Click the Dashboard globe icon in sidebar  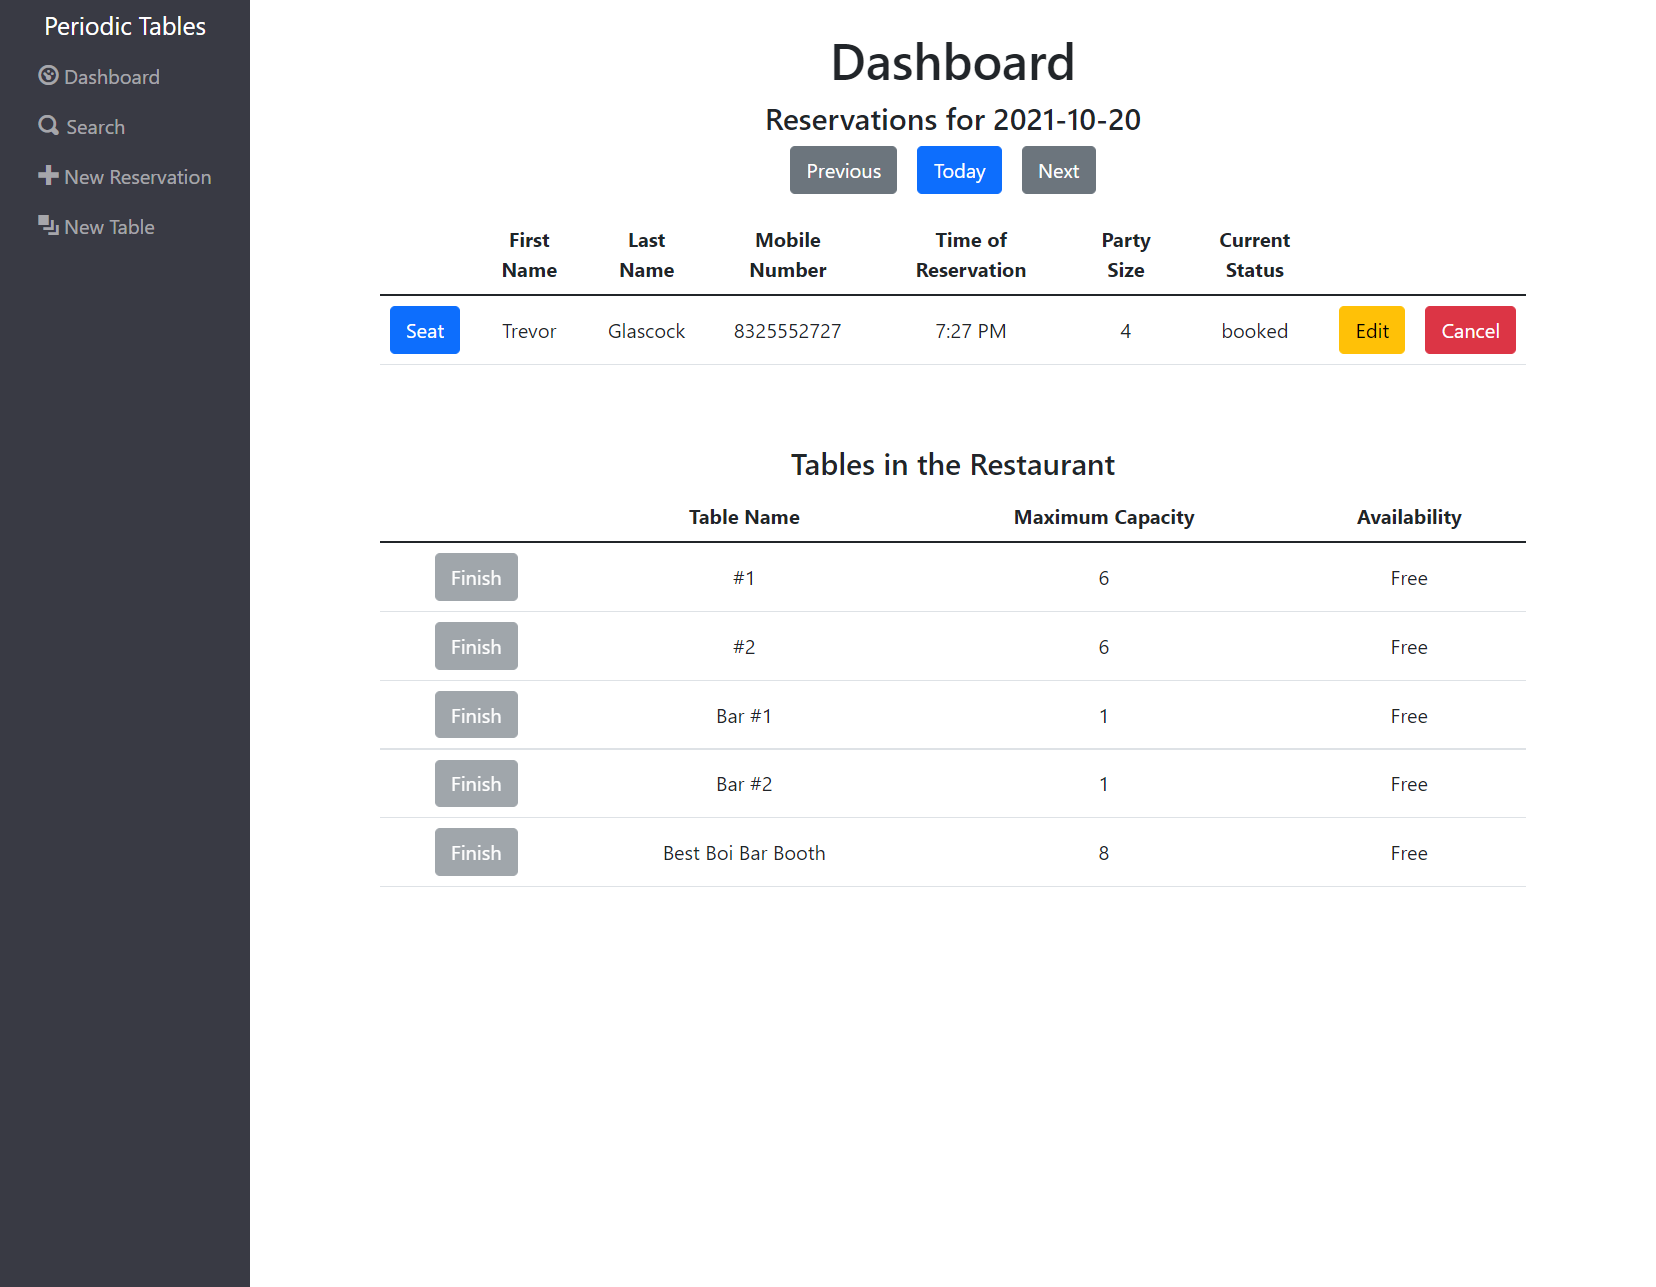(x=48, y=75)
